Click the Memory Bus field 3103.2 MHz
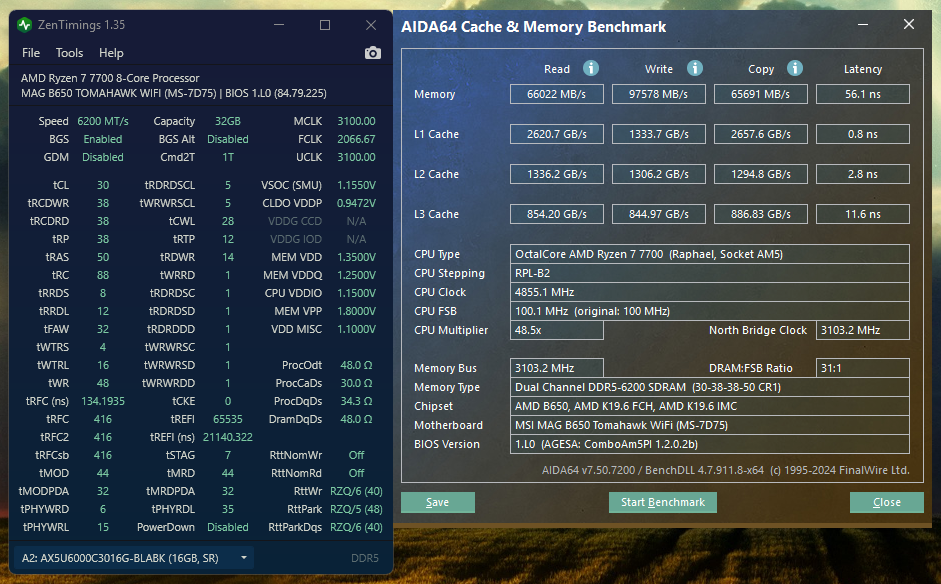The image size is (941, 584). tap(557, 368)
